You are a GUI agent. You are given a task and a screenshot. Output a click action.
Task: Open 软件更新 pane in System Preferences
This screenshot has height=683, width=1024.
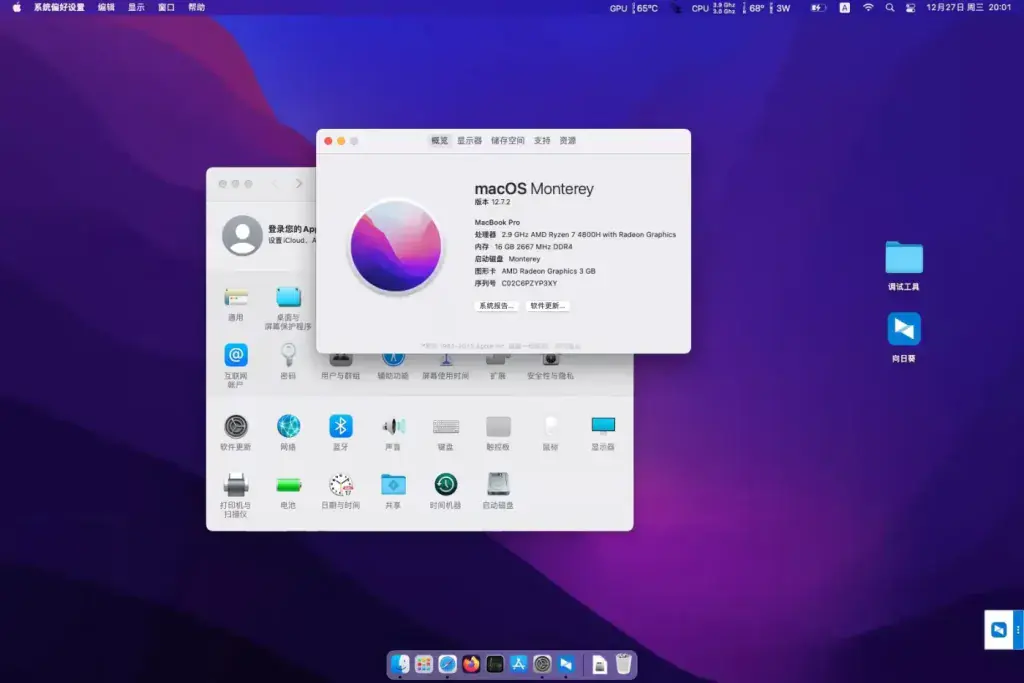(236, 432)
